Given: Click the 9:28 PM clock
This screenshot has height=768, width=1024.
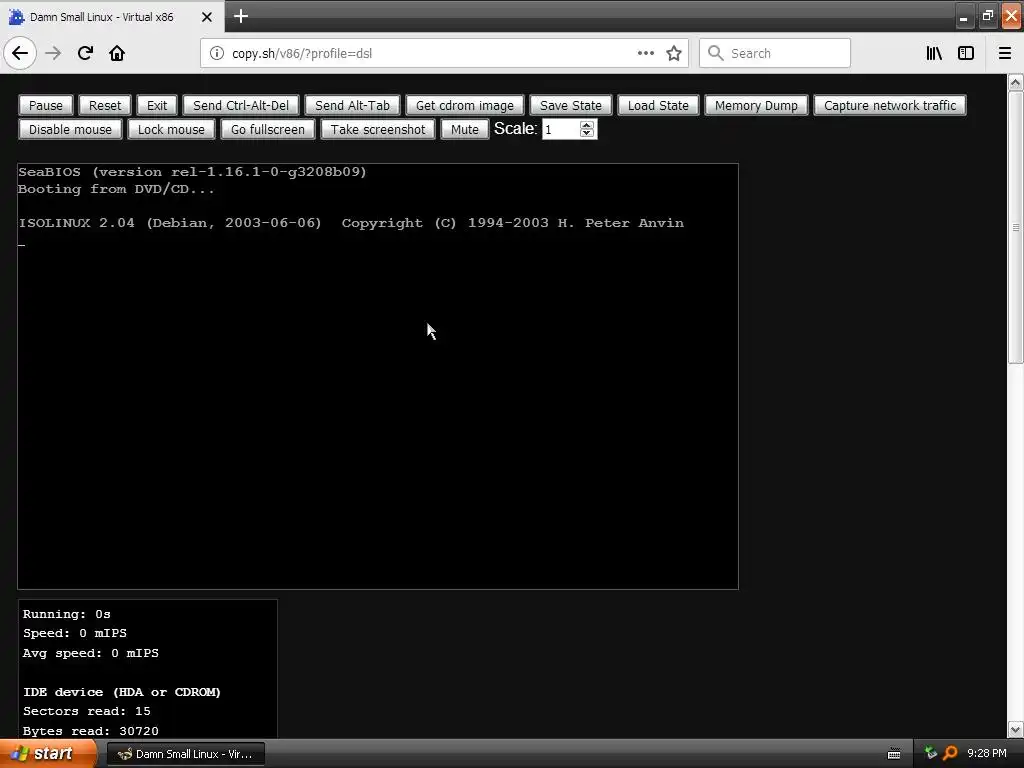Looking at the screenshot, I should (987, 754).
